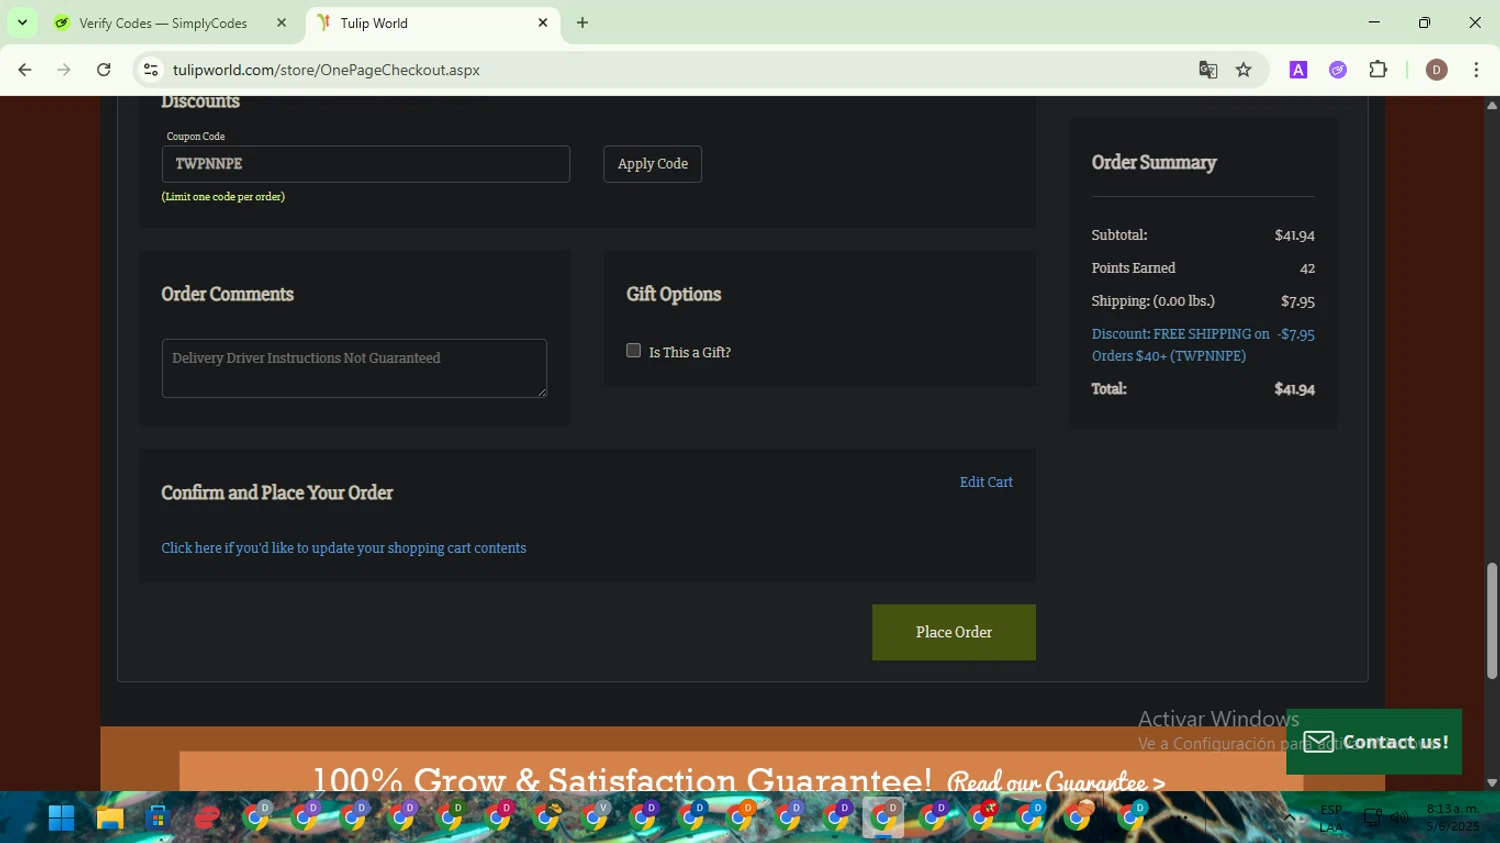
Task: Go back to the previous page
Action: (x=25, y=70)
